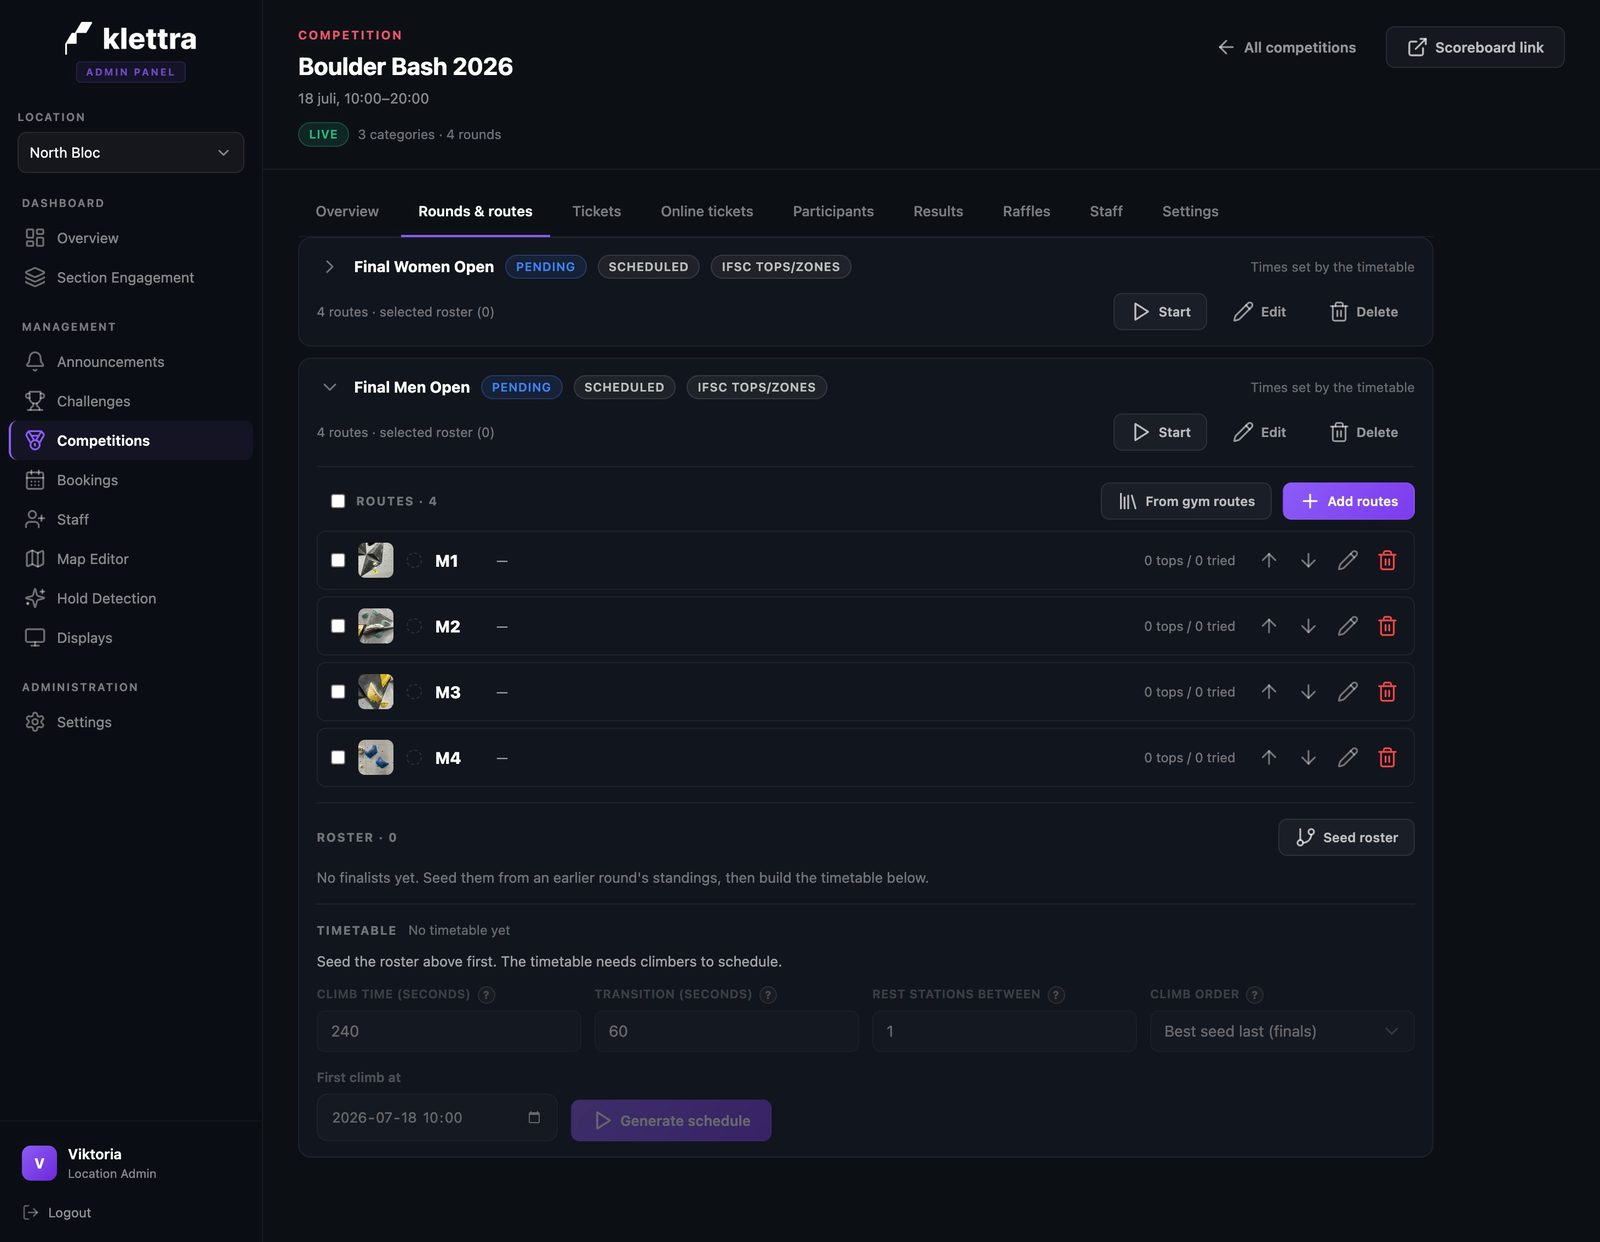Switch to the Participants tab
The height and width of the screenshot is (1242, 1600).
pyautogui.click(x=833, y=211)
